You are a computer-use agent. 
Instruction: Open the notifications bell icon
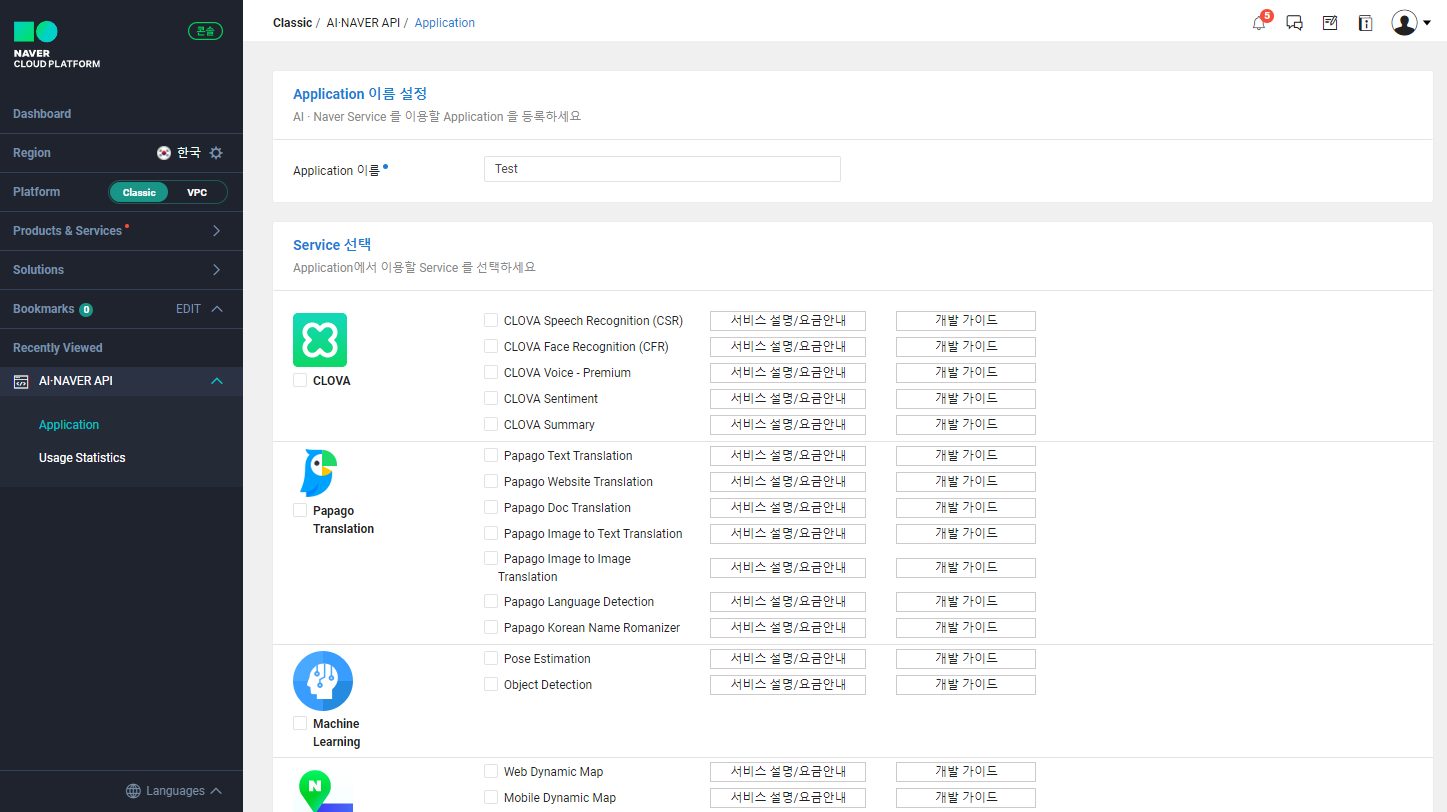1259,23
